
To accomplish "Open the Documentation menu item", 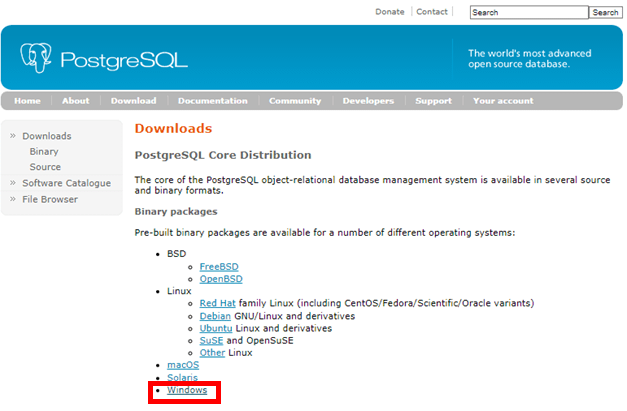I will (213, 101).
